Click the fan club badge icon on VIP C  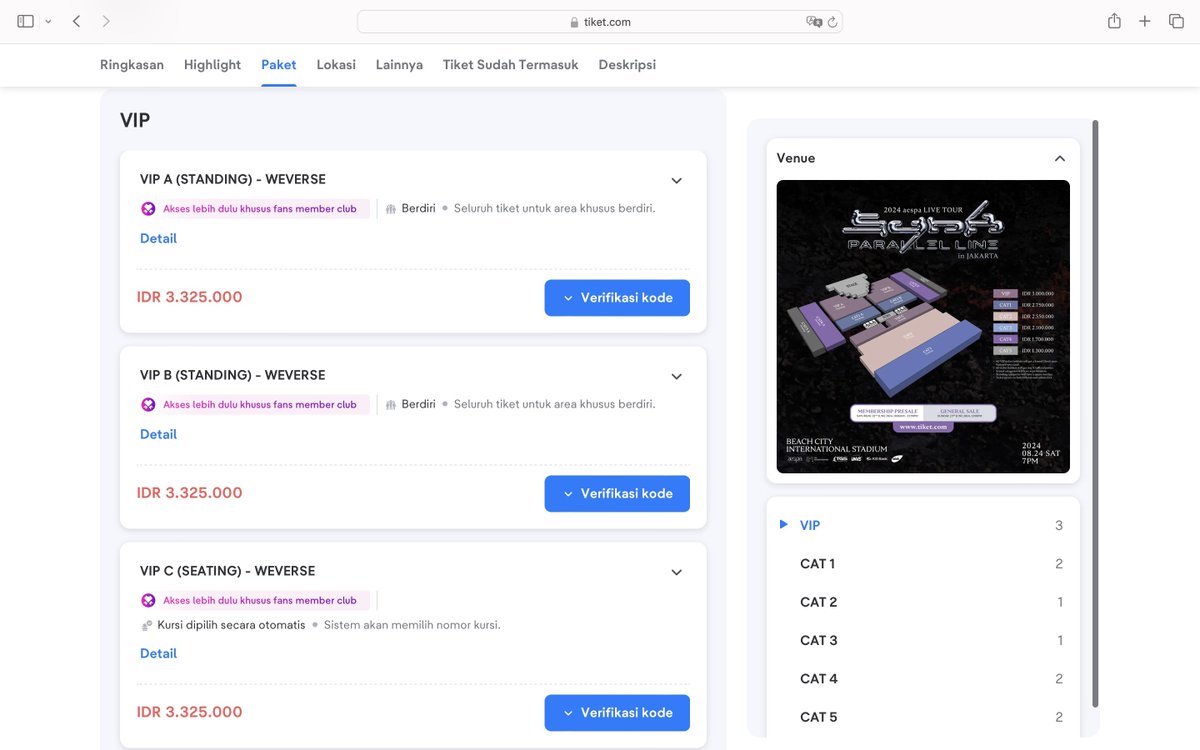pyautogui.click(x=148, y=601)
